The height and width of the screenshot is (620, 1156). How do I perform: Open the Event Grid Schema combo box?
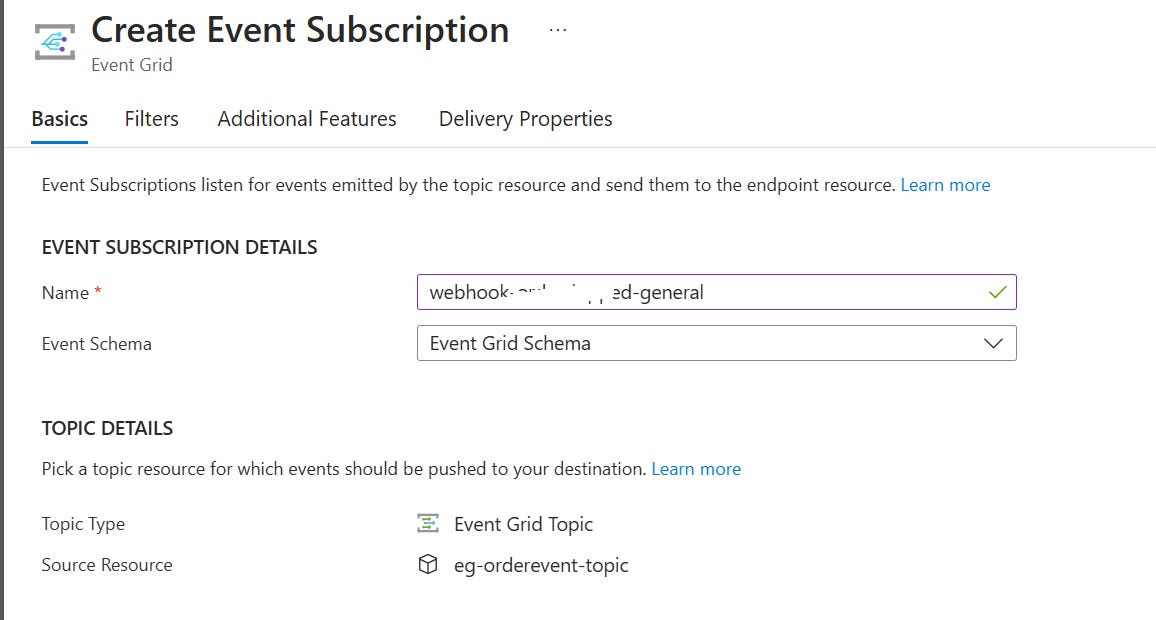point(717,344)
